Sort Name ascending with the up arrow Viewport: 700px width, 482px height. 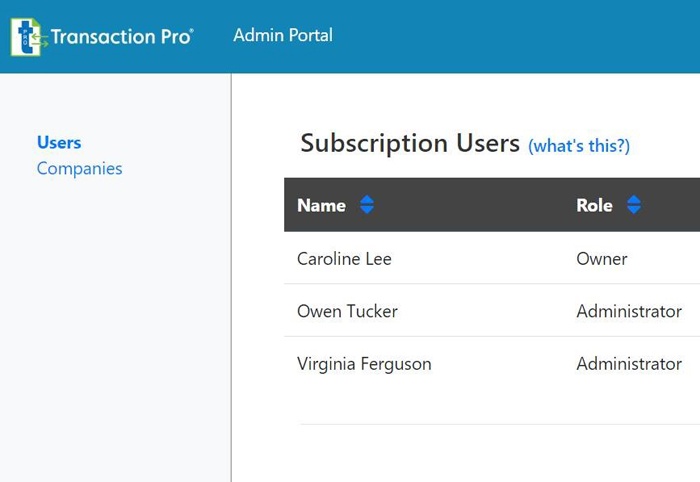(x=367, y=200)
